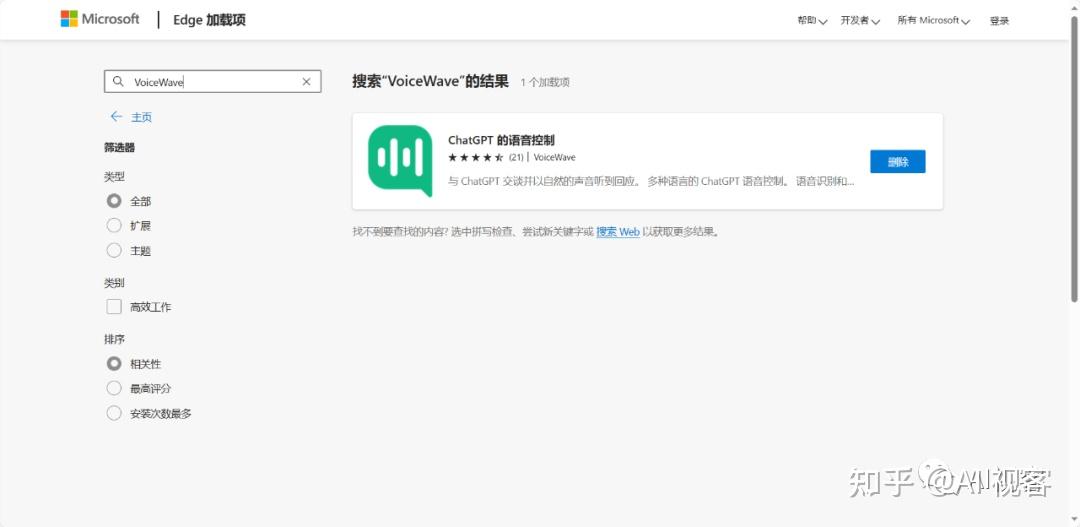The width and height of the screenshot is (1080, 527).
Task: Click the Microsoft logo
Action: tap(100, 19)
